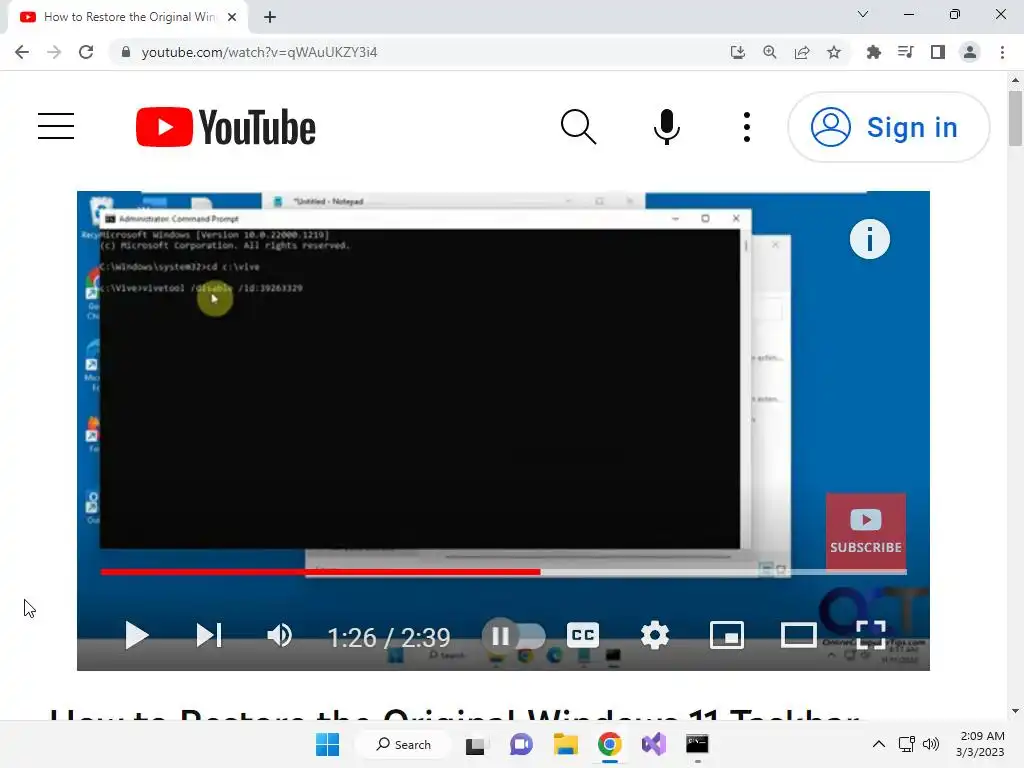The width and height of the screenshot is (1024, 768).
Task: Install app icon in address bar
Action: [x=737, y=52]
